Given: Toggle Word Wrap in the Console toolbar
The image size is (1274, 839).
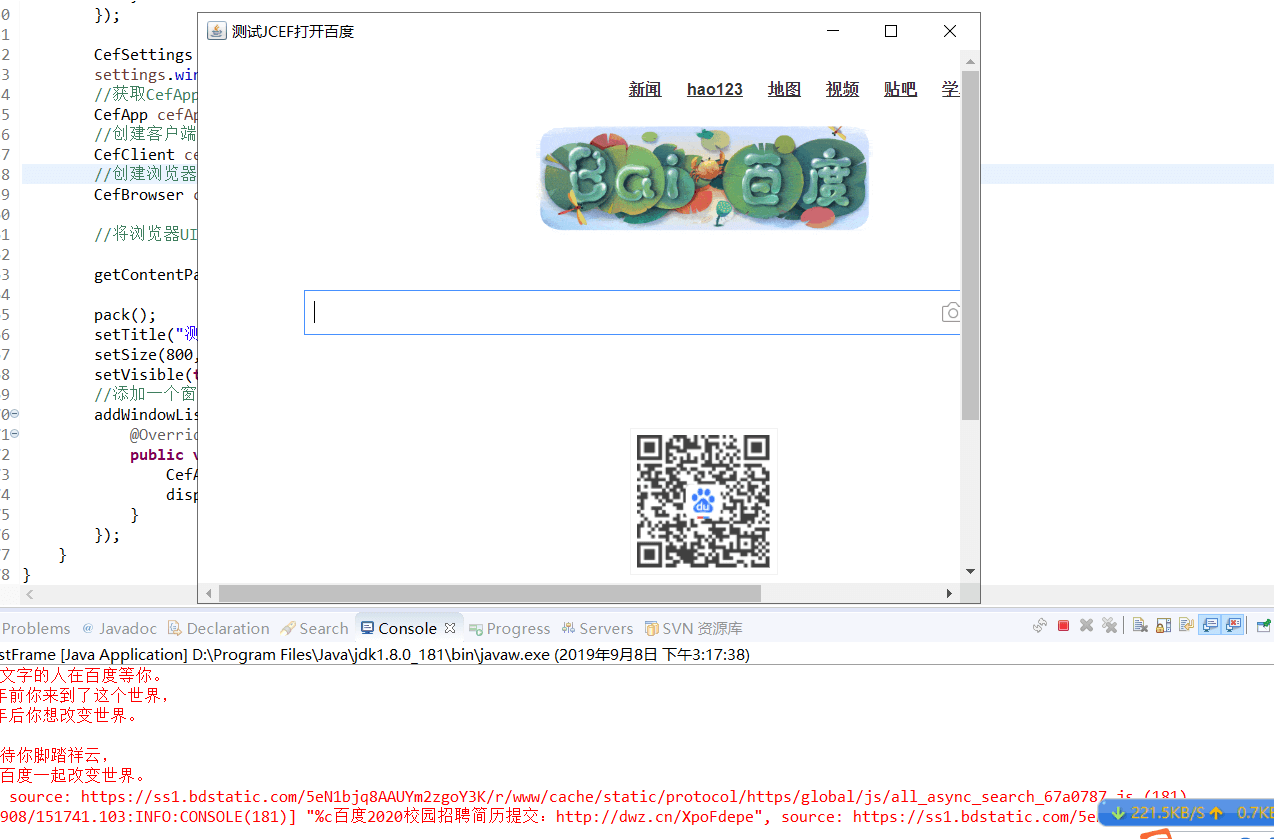Looking at the screenshot, I should [x=1186, y=626].
